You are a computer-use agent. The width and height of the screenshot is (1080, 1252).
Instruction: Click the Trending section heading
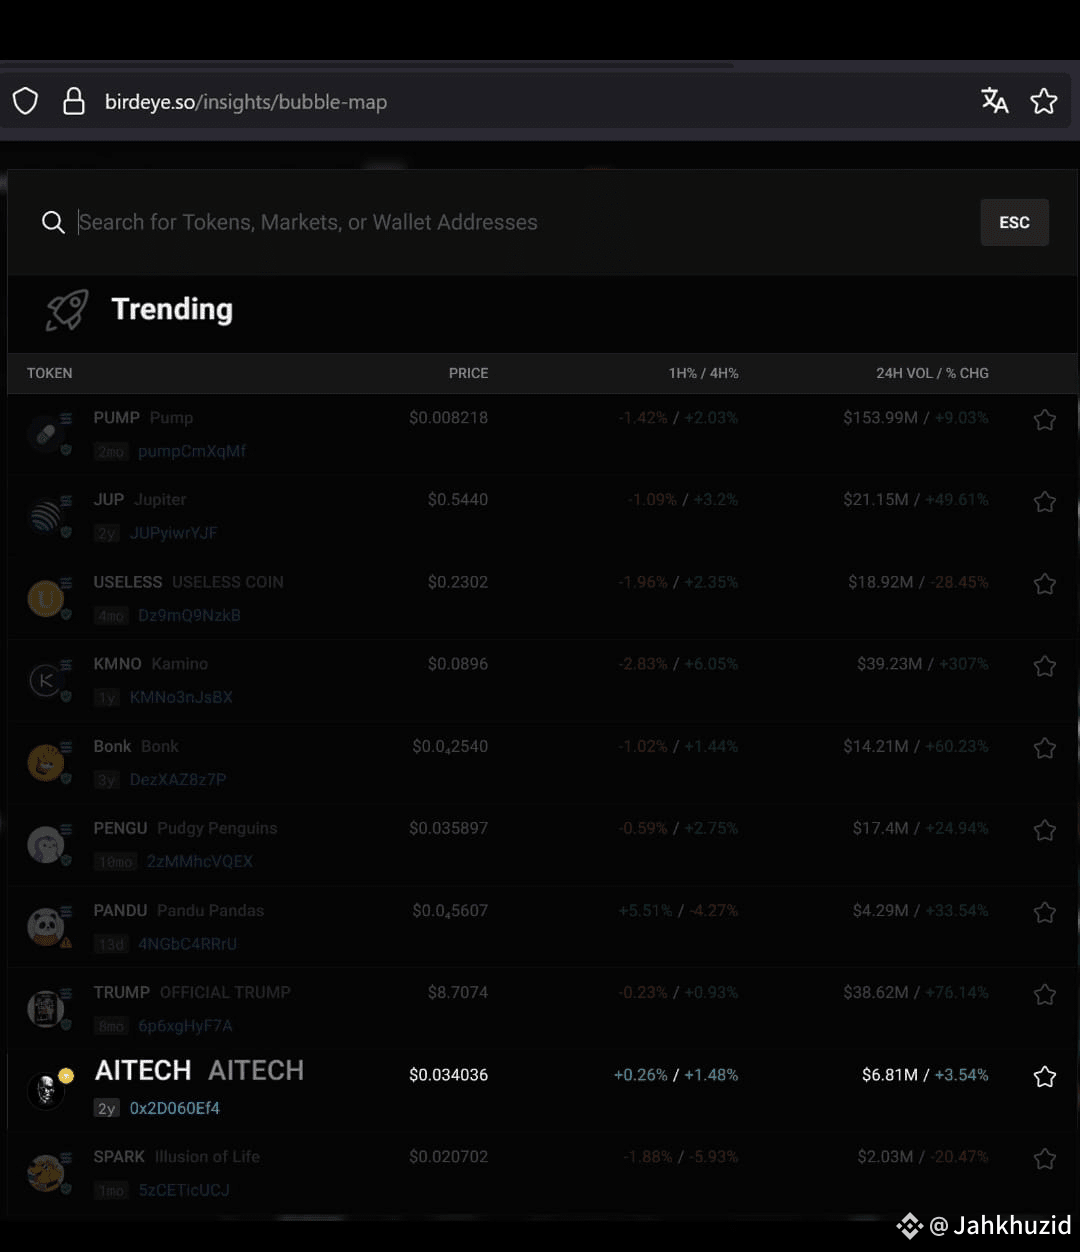(x=172, y=309)
